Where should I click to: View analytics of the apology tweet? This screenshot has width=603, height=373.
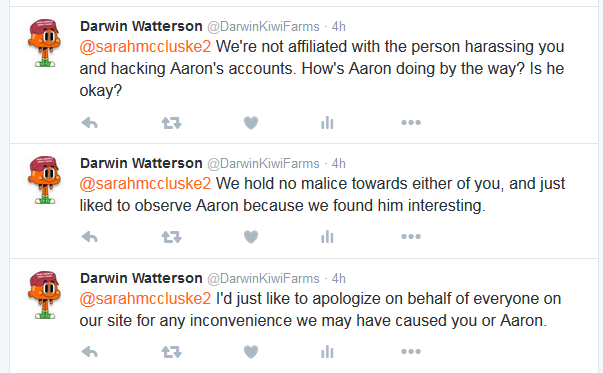point(327,352)
